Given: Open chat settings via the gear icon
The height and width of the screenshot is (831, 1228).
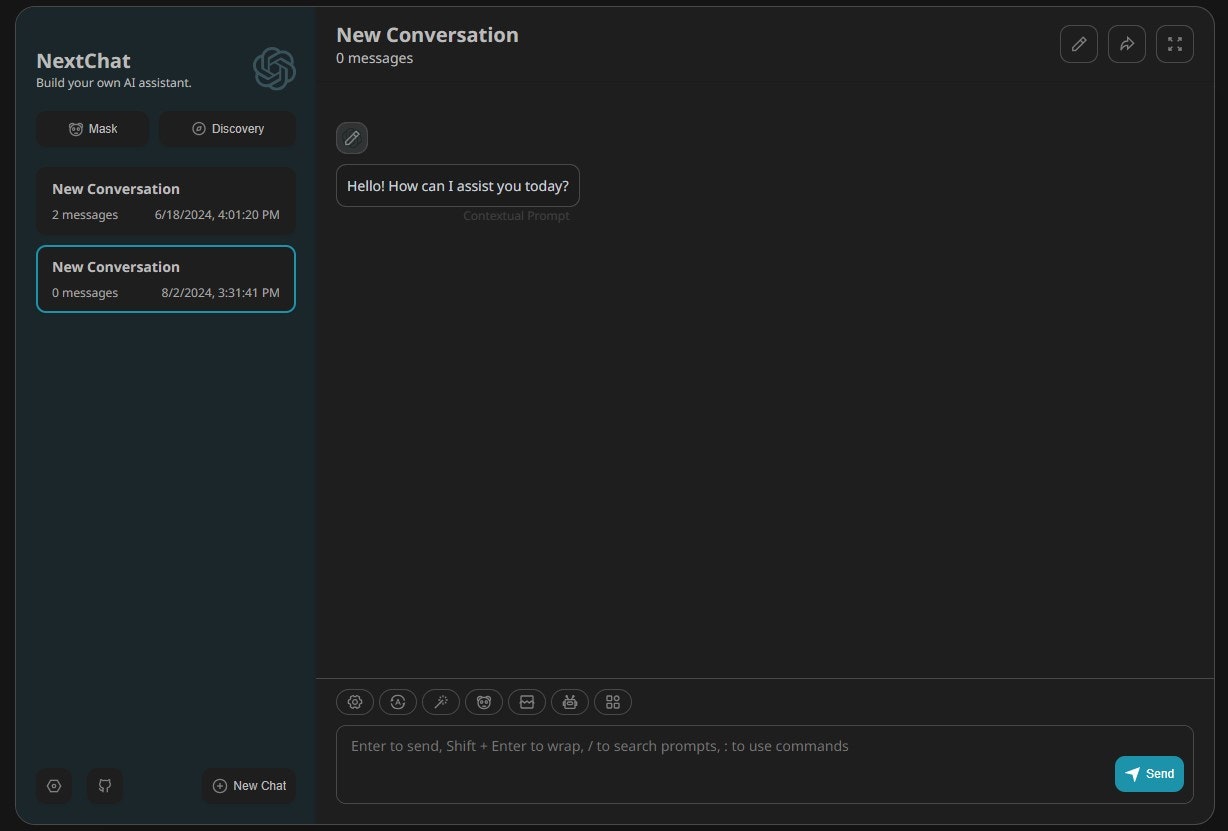Looking at the screenshot, I should [x=355, y=702].
